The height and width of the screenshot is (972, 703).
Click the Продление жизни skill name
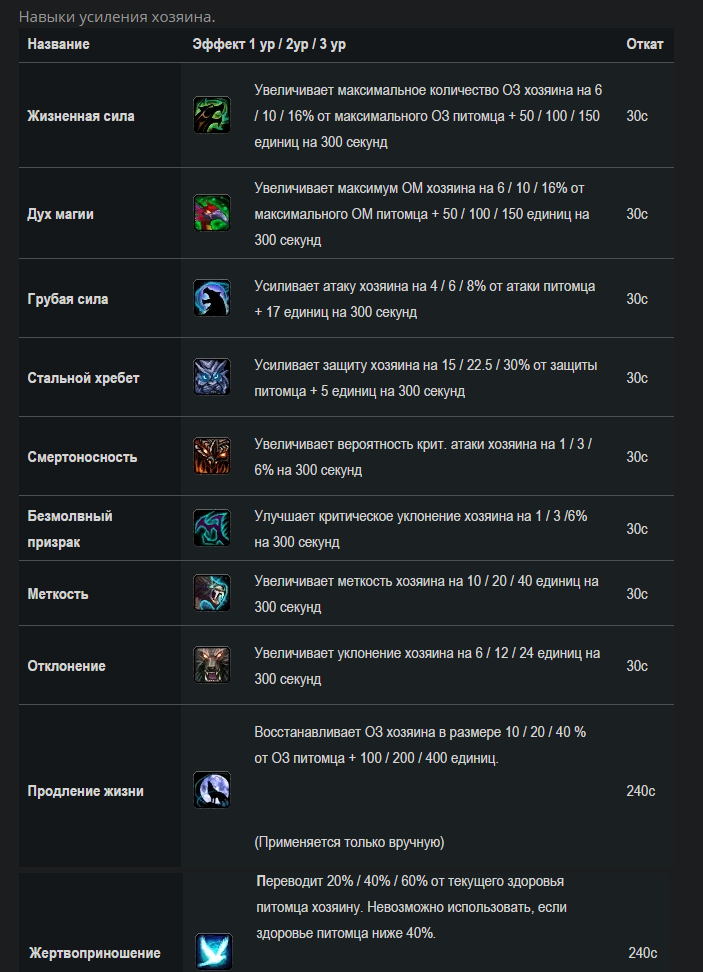coord(86,791)
